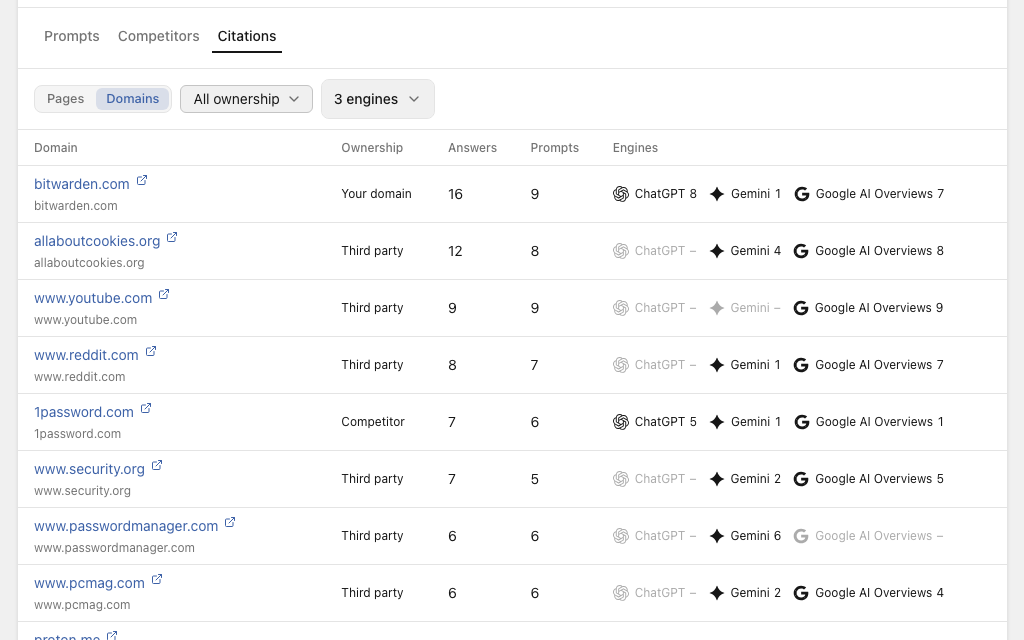Switch to the Prompts tab

72,36
